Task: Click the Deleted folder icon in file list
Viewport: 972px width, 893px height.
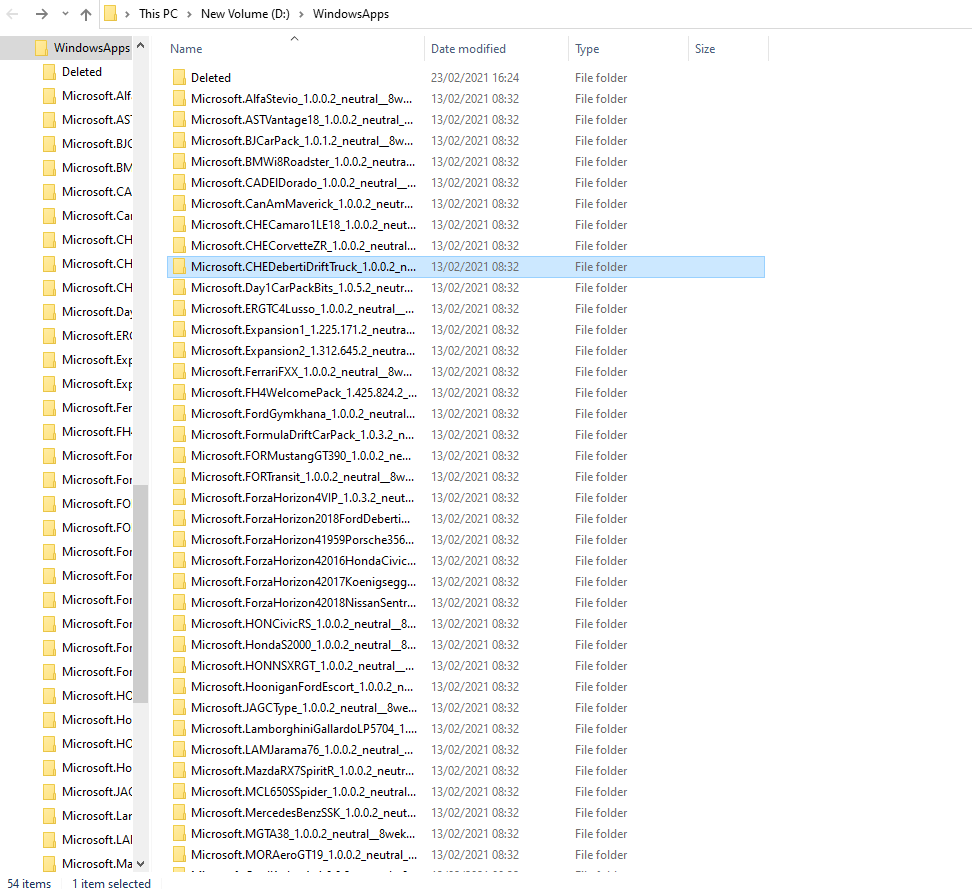Action: point(179,77)
